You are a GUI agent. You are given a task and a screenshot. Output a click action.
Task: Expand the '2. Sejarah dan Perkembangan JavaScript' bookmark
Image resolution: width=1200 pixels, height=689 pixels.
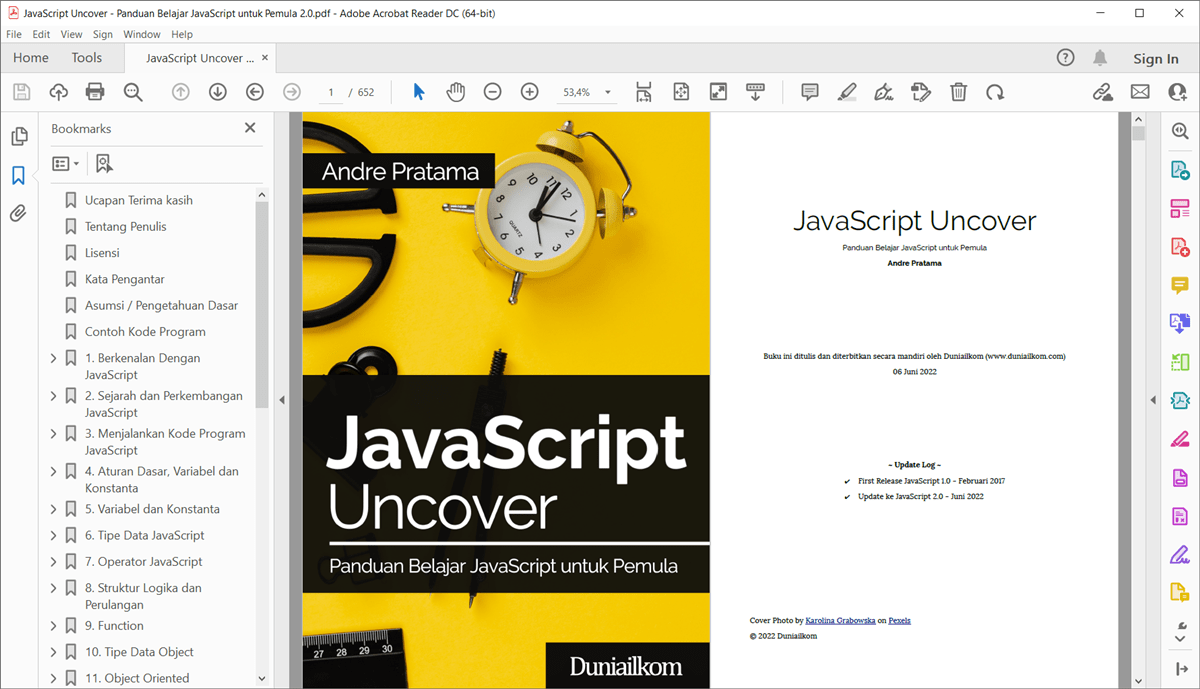pos(54,396)
